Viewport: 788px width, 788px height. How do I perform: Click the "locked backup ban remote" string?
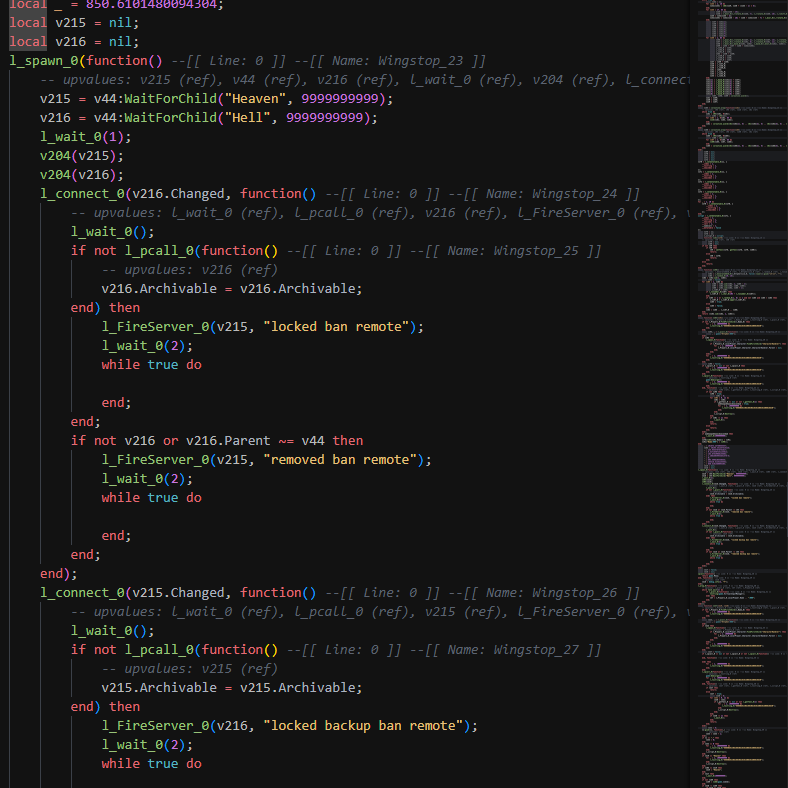(x=363, y=726)
